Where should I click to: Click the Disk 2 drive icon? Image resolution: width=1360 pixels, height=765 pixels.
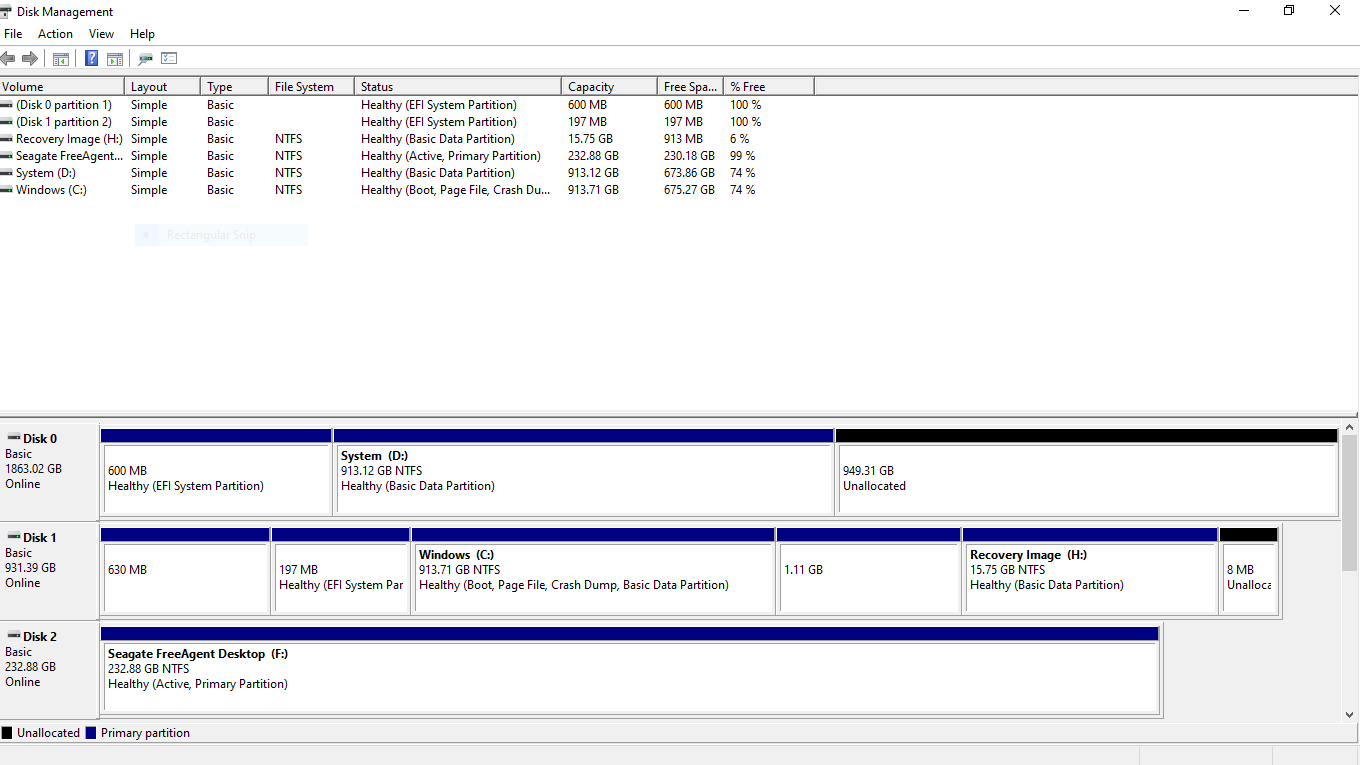click(x=14, y=636)
